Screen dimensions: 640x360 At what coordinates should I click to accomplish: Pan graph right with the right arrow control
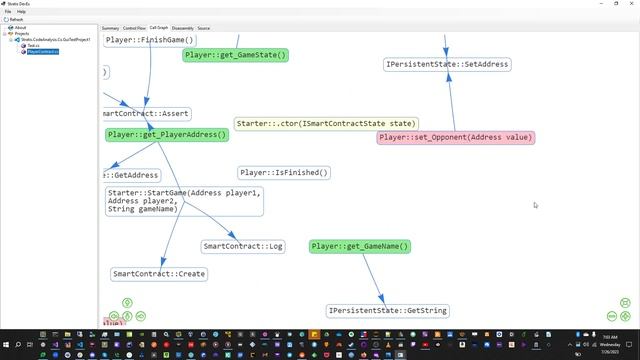(141, 316)
